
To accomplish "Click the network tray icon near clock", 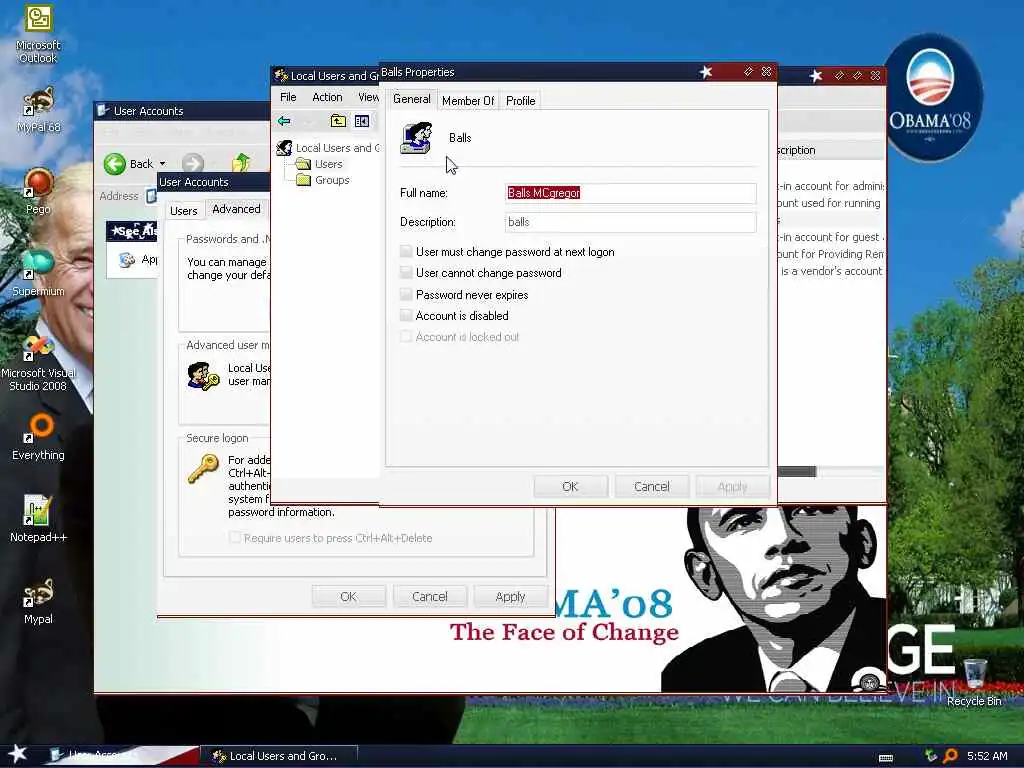I will pyautogui.click(x=931, y=756).
